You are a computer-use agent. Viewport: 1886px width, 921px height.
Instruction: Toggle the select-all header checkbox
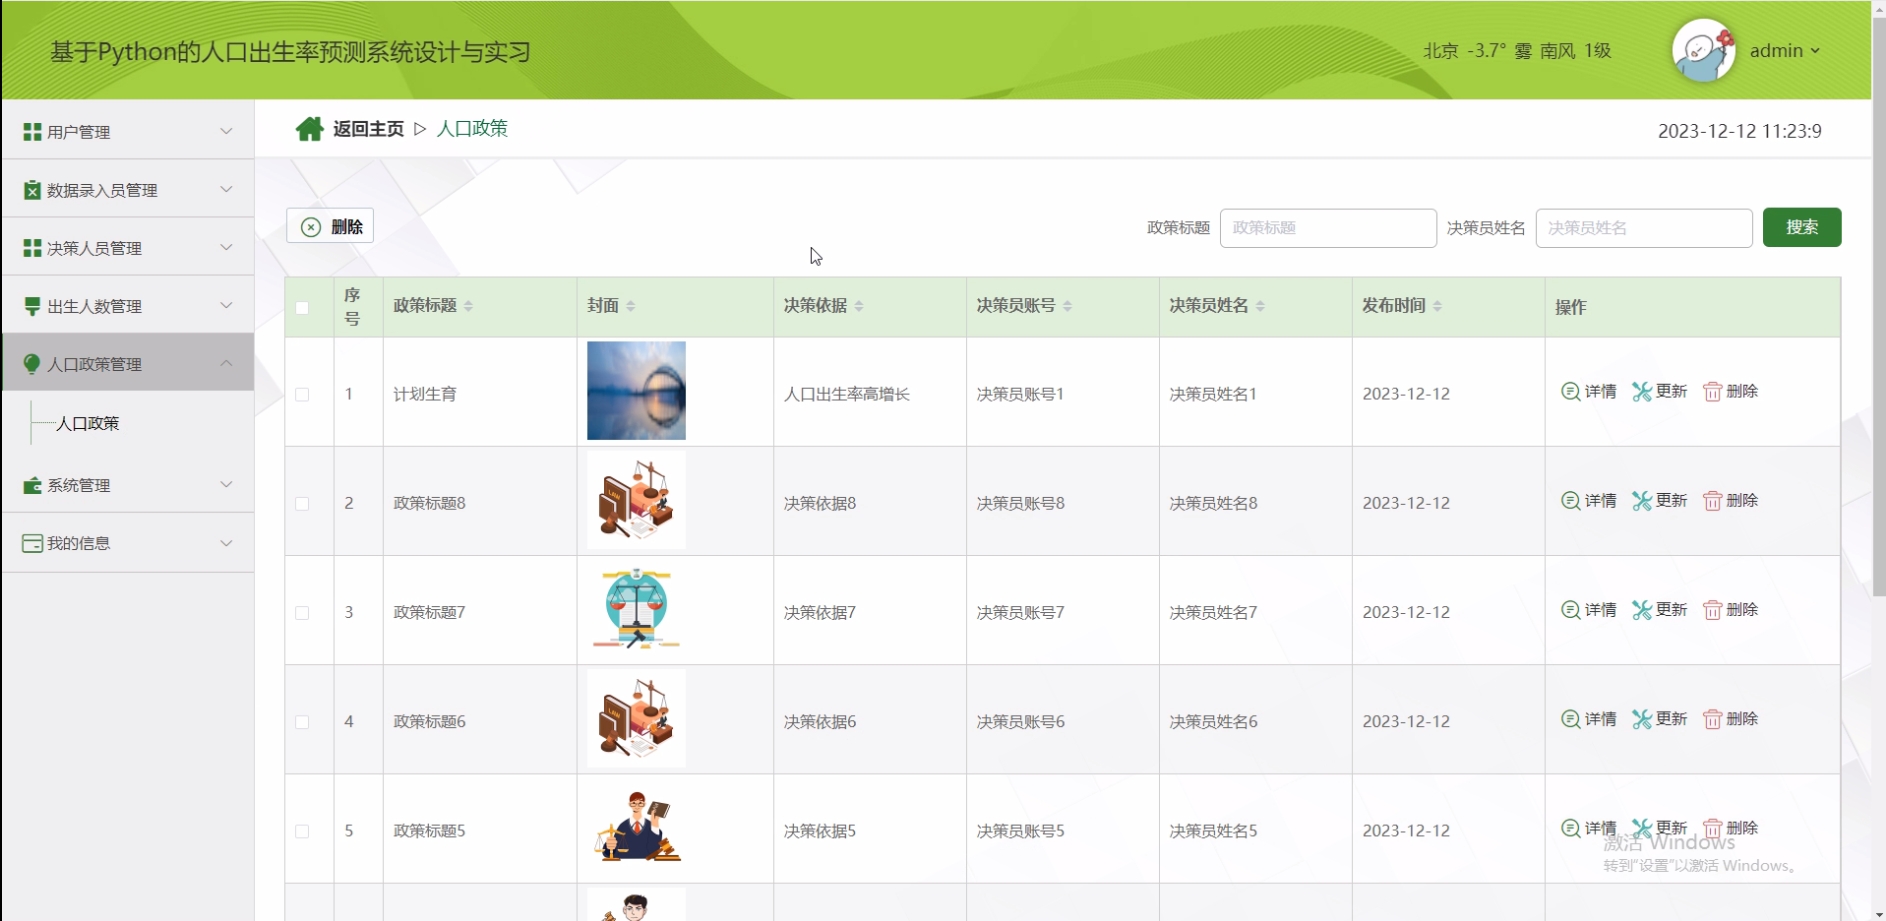point(302,308)
